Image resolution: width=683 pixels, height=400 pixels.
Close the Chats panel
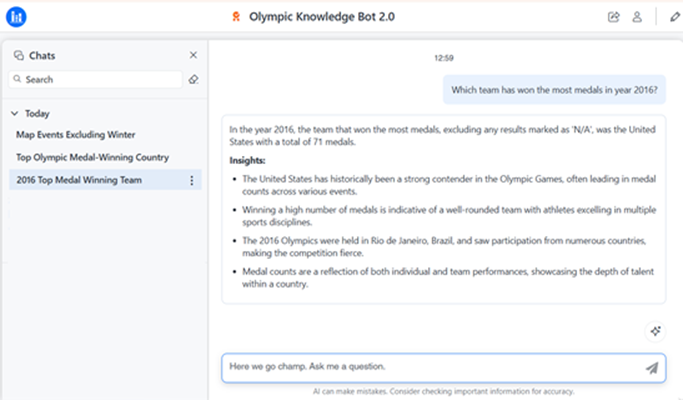coord(193,56)
